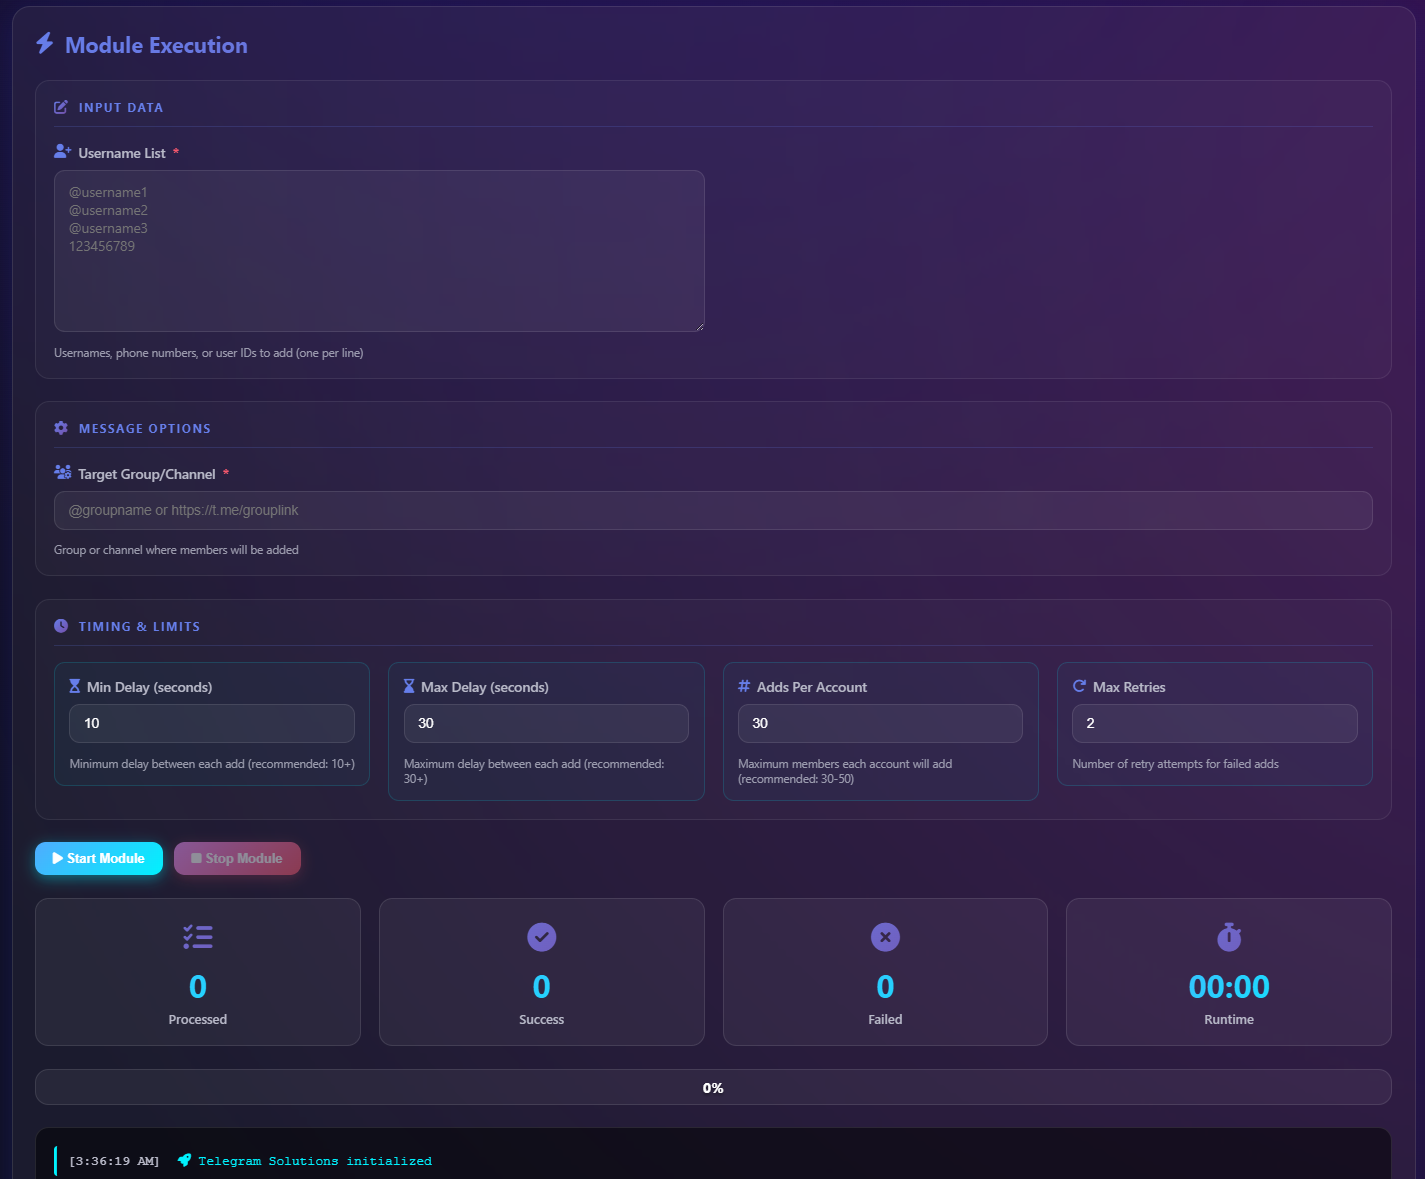Click the hash icon next to Adds Per Account
The width and height of the screenshot is (1425, 1179).
pyautogui.click(x=743, y=687)
